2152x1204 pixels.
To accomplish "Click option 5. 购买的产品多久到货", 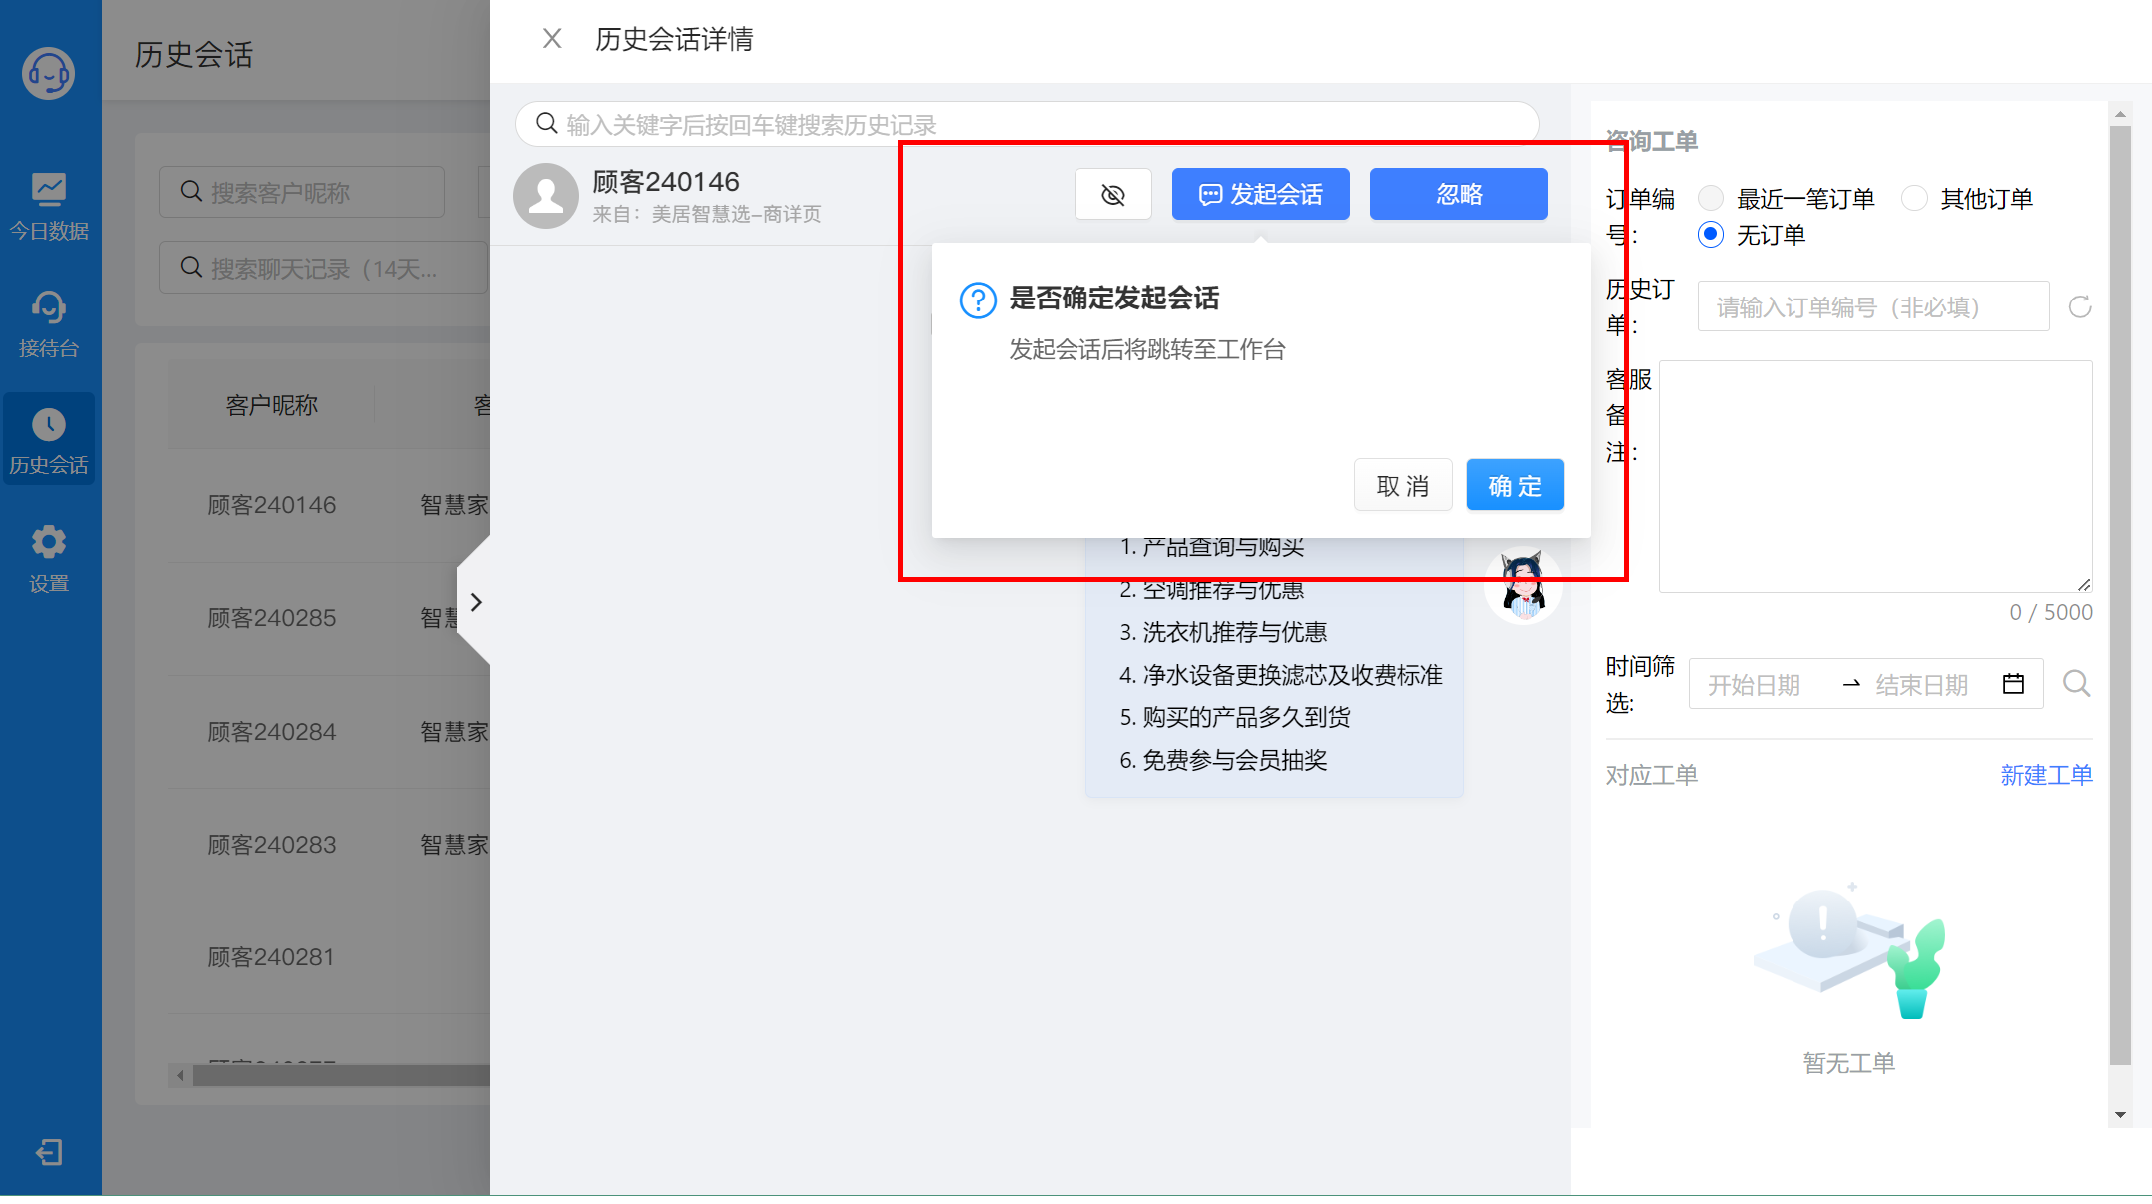I will 1235,717.
